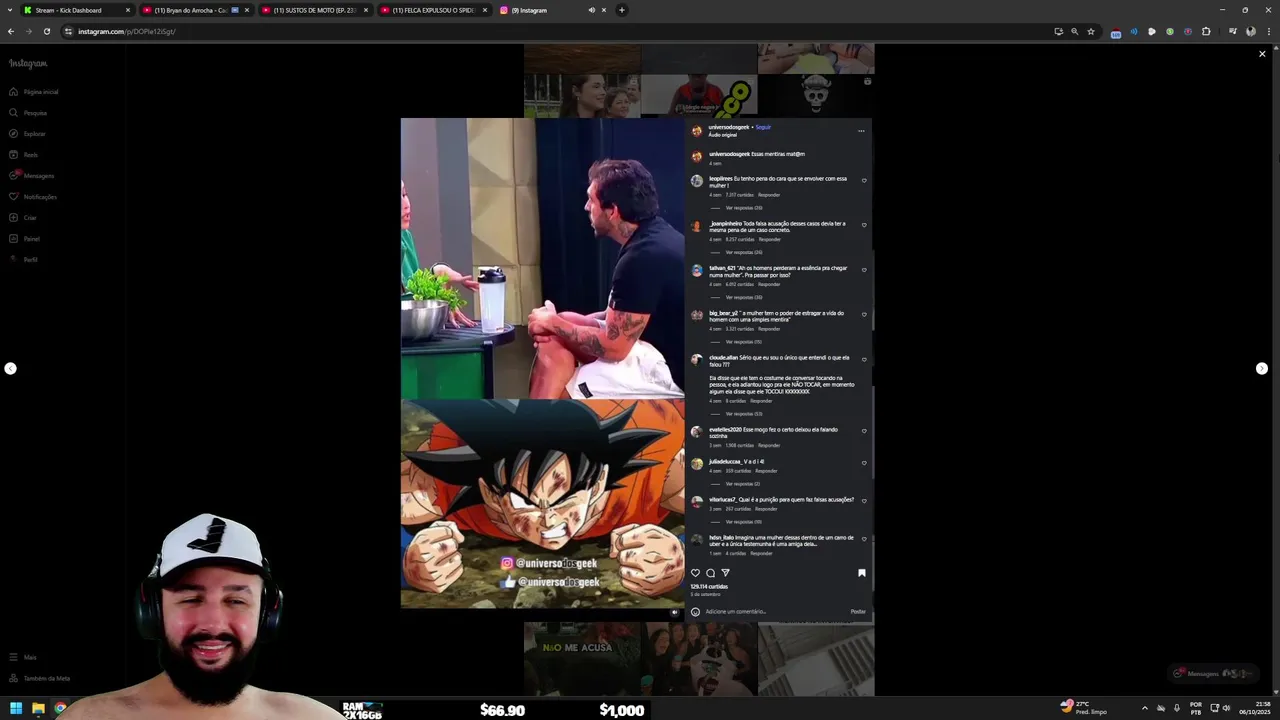Reply to the hdsn_italo comment
Viewport: 1280px width, 720px height.
[761, 553]
